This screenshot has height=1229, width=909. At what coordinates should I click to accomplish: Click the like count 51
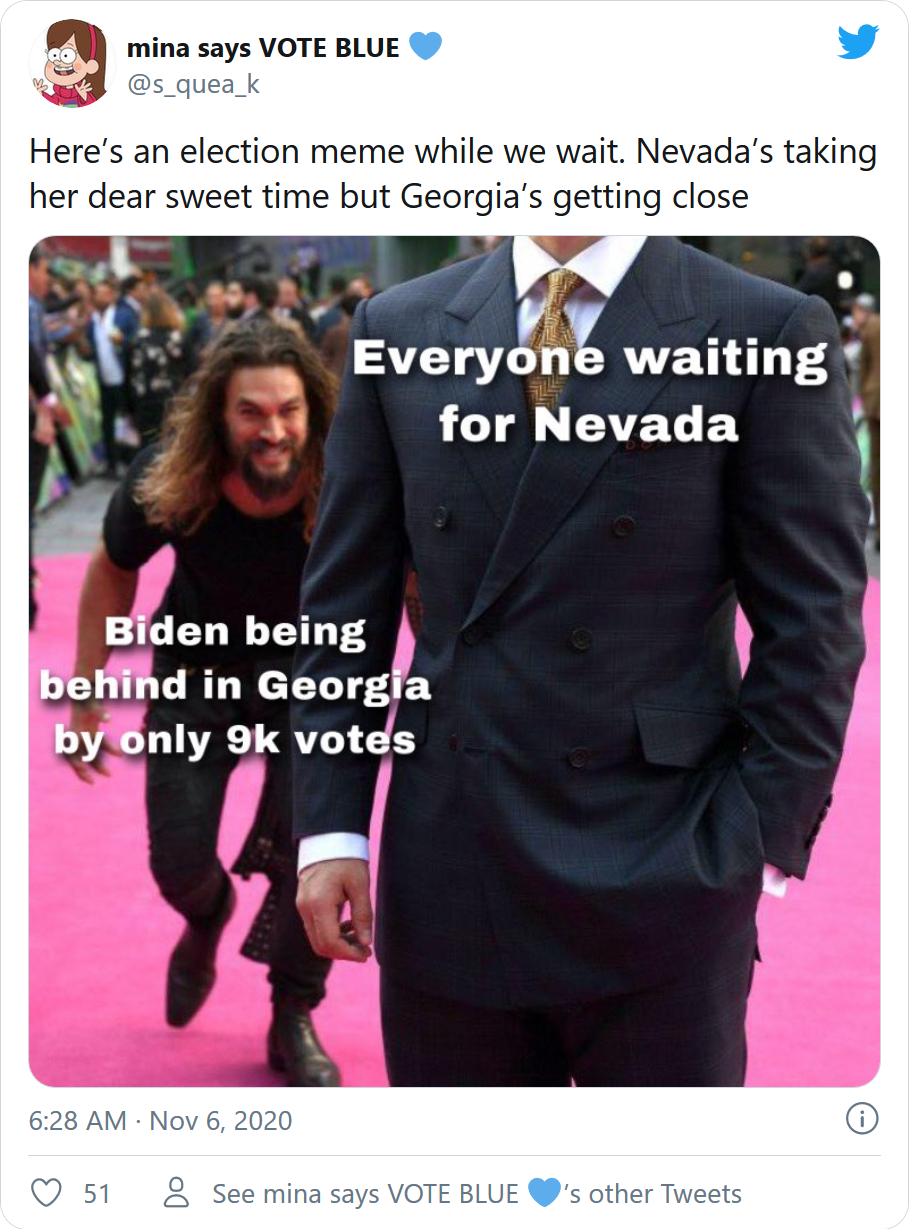pos(96,1193)
